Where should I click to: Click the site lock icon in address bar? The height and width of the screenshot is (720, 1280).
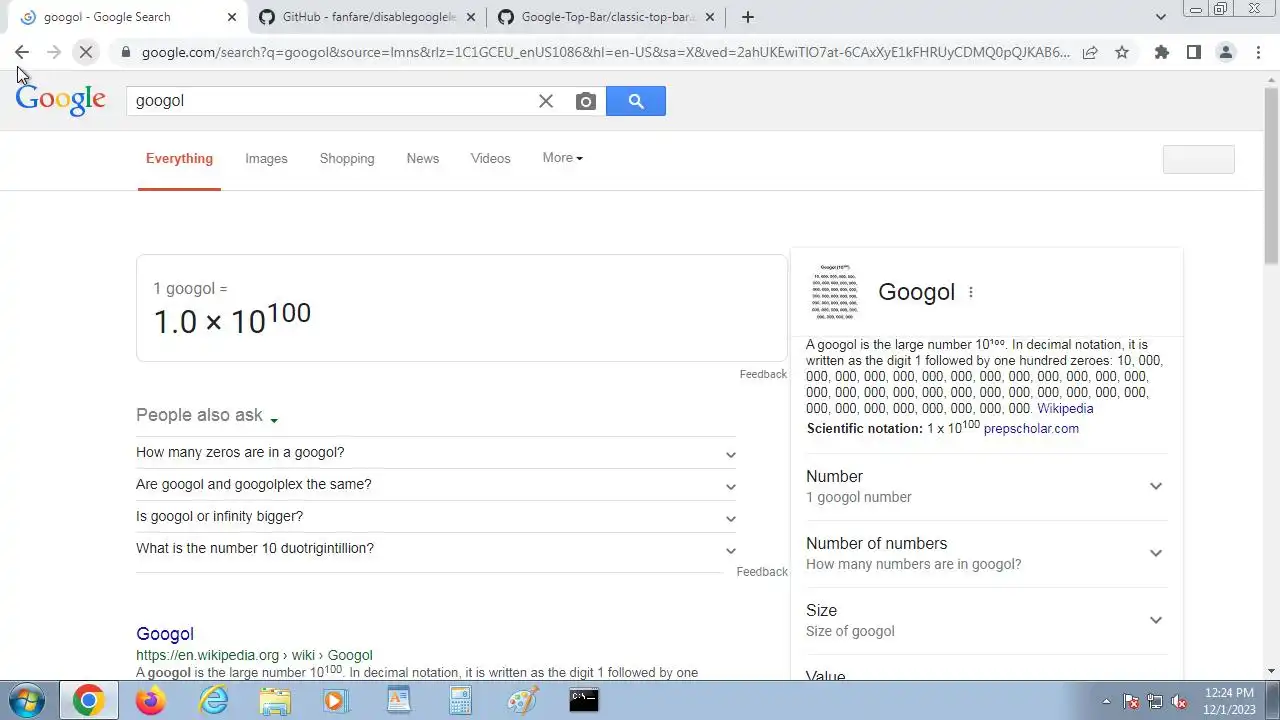[125, 52]
